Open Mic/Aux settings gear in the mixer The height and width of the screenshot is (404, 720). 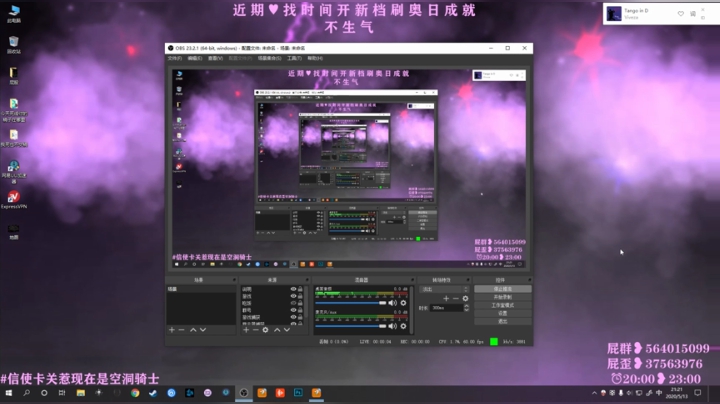403,326
